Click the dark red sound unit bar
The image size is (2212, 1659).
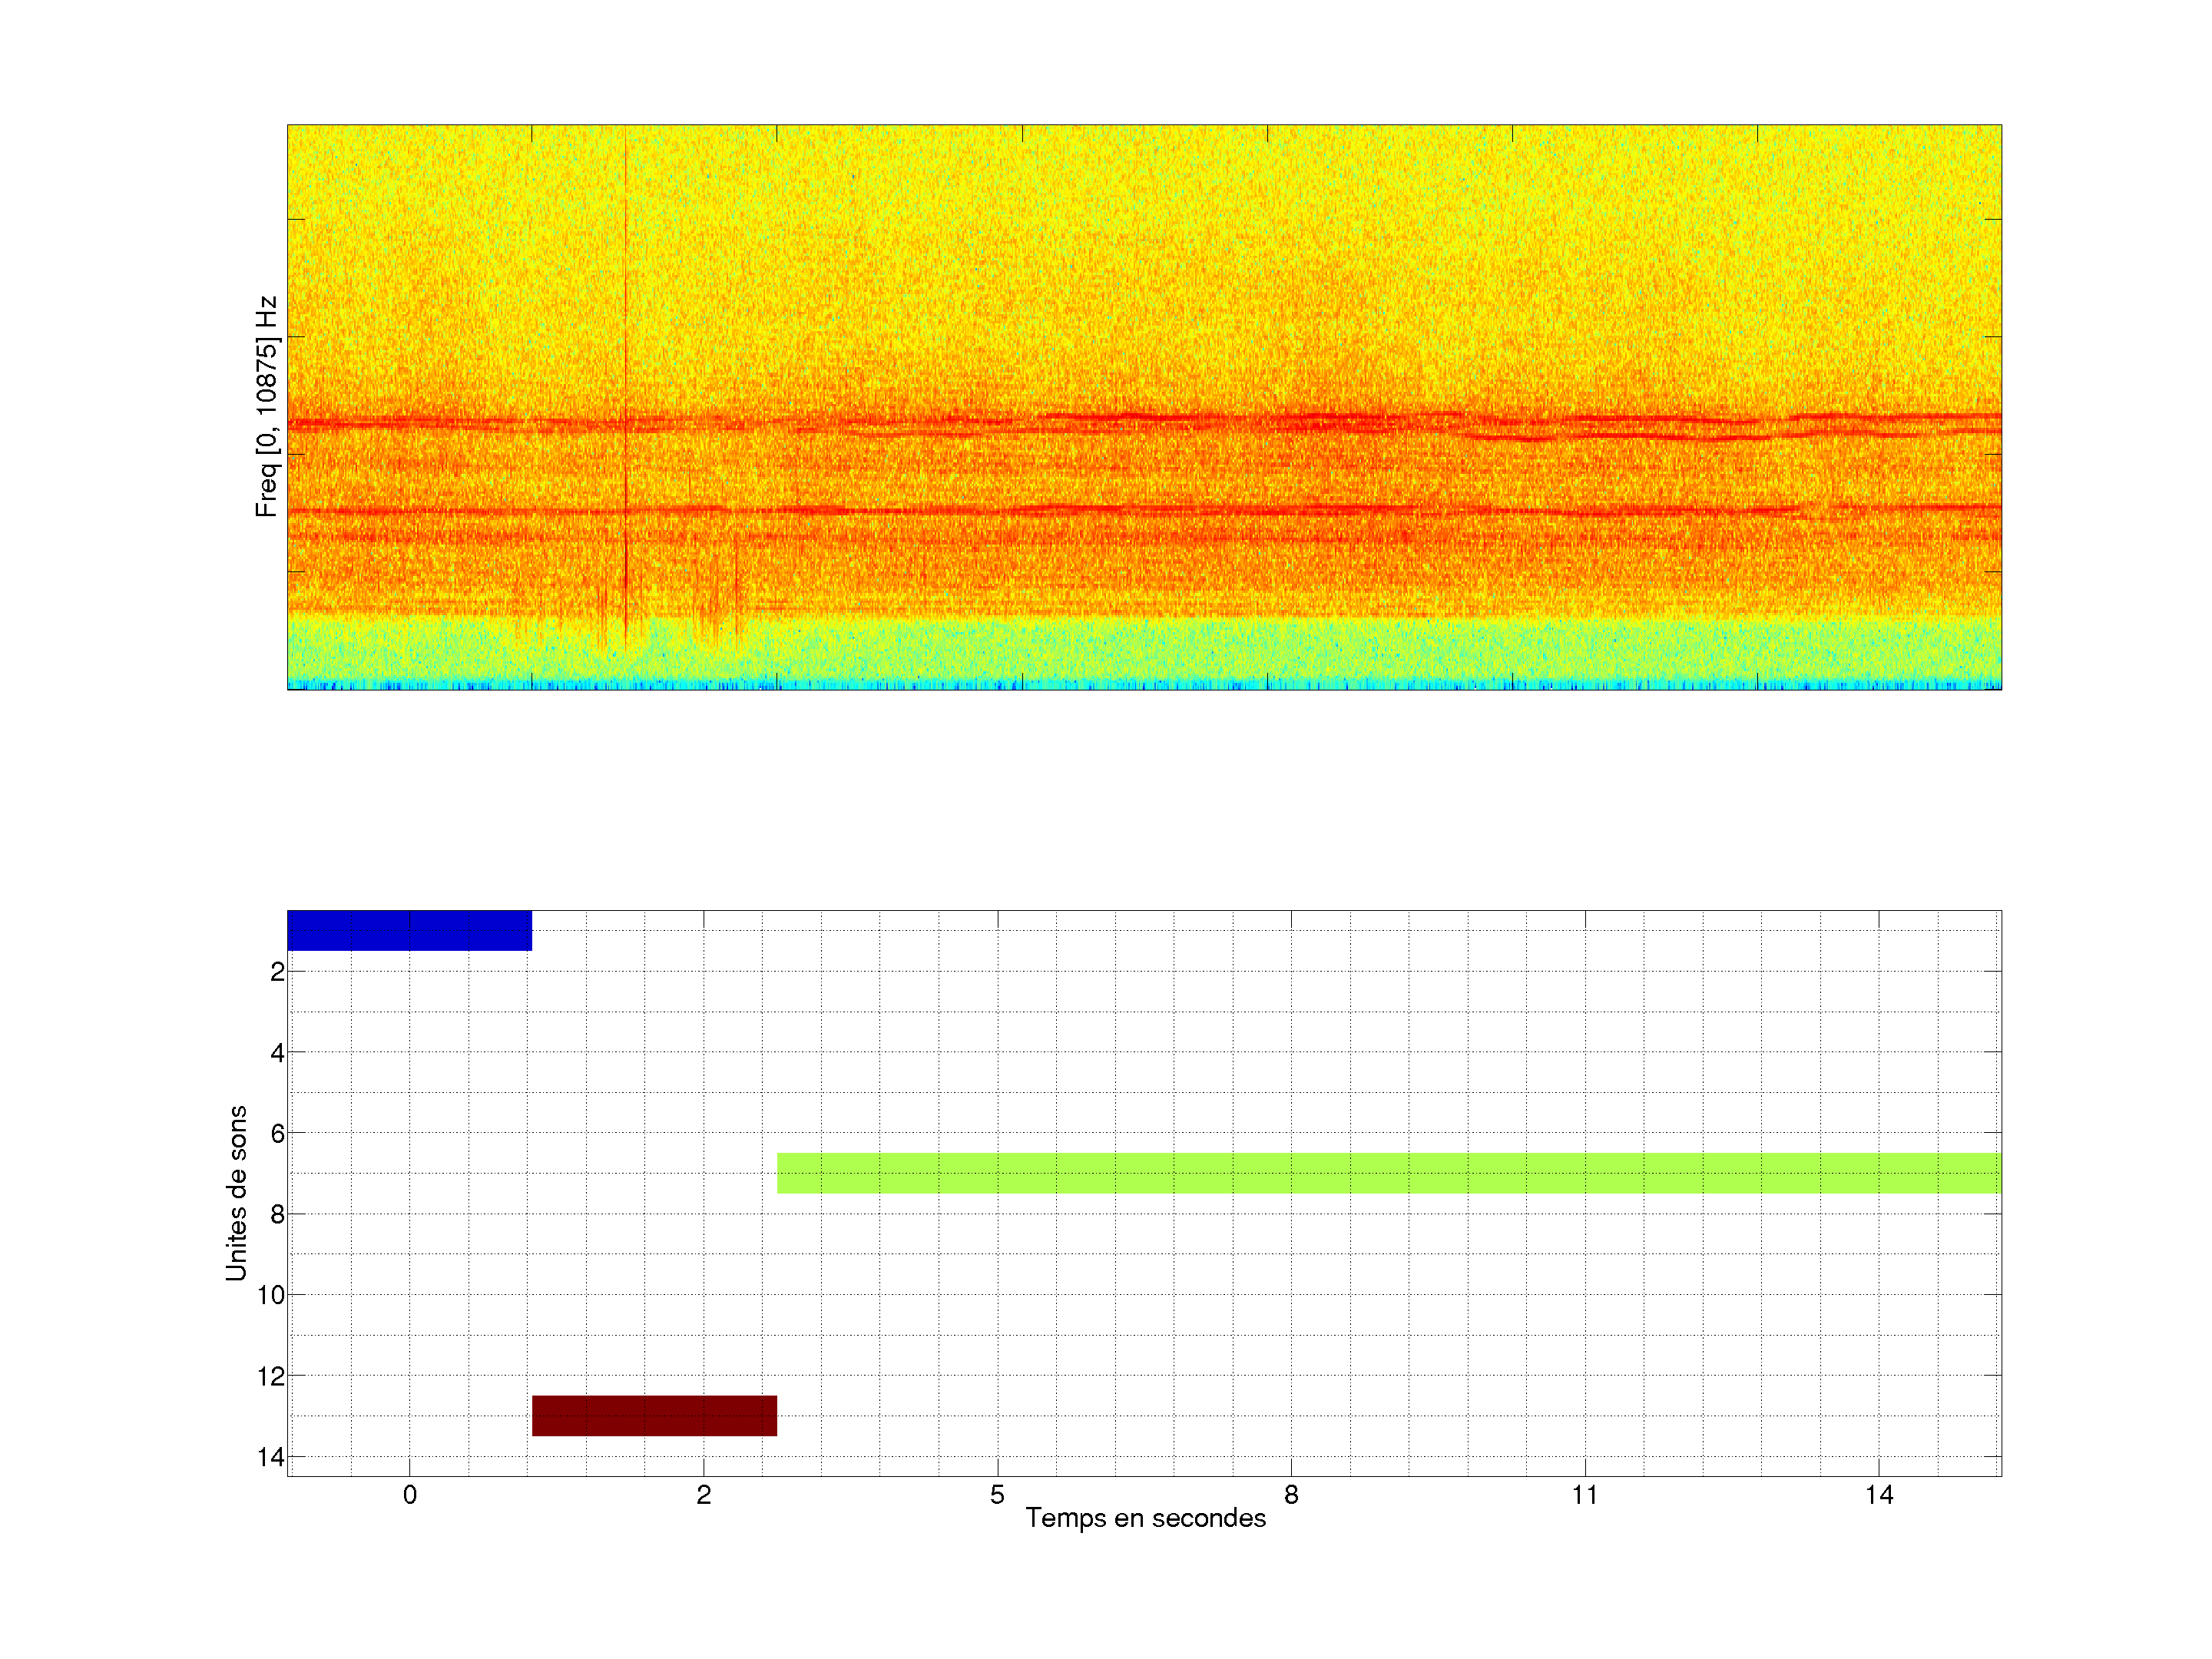pos(654,1415)
